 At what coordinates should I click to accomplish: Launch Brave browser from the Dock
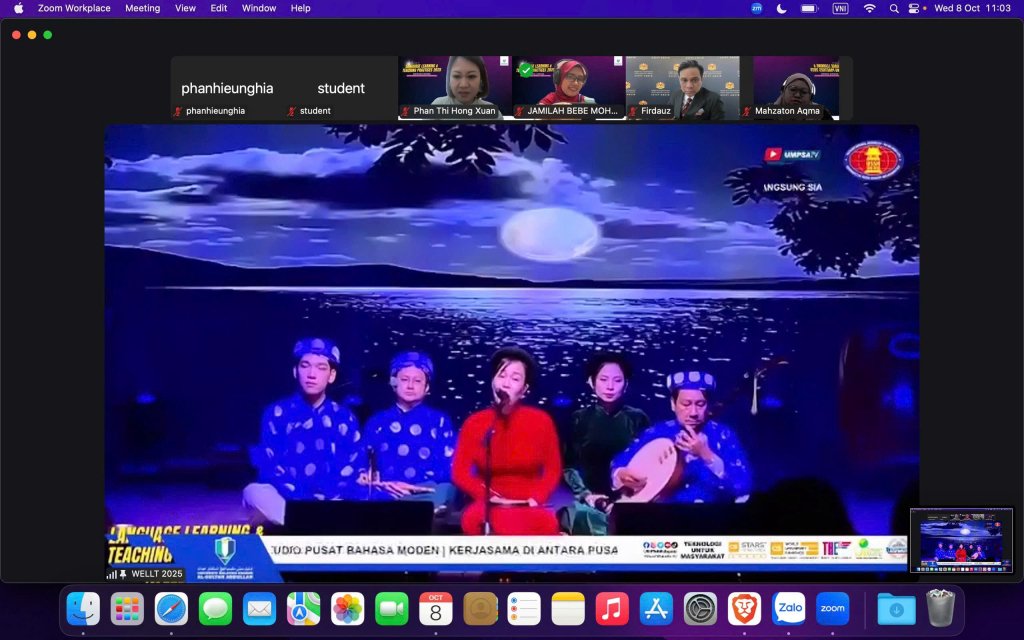pyautogui.click(x=744, y=609)
